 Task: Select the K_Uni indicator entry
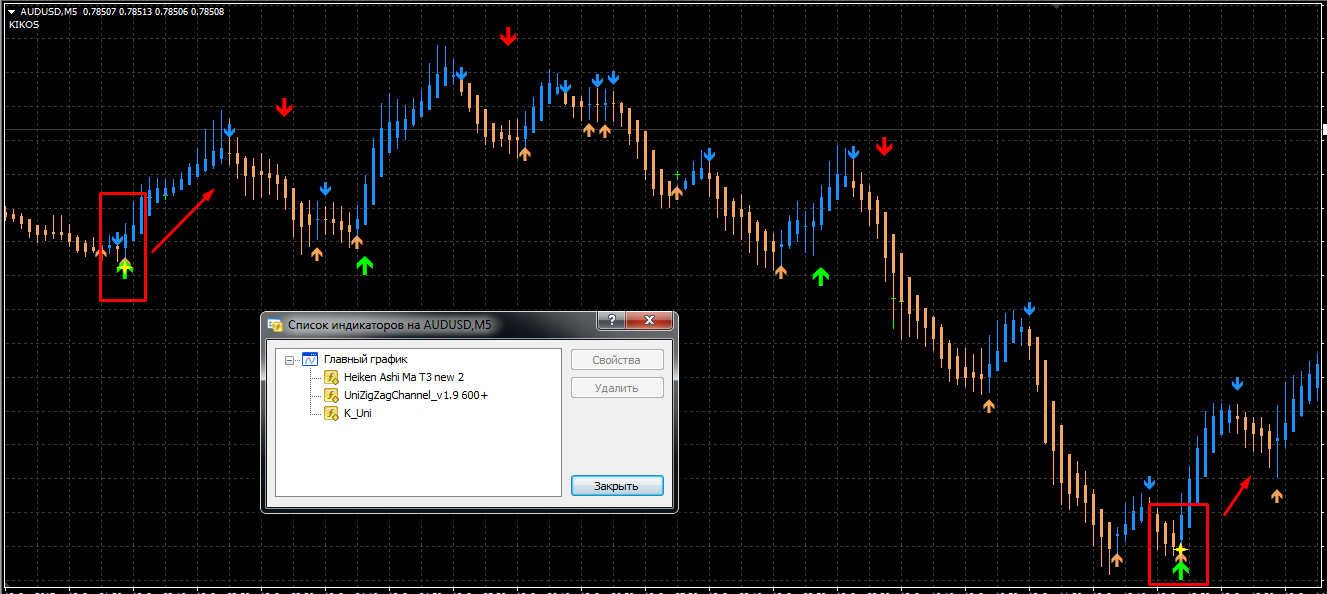[x=357, y=413]
